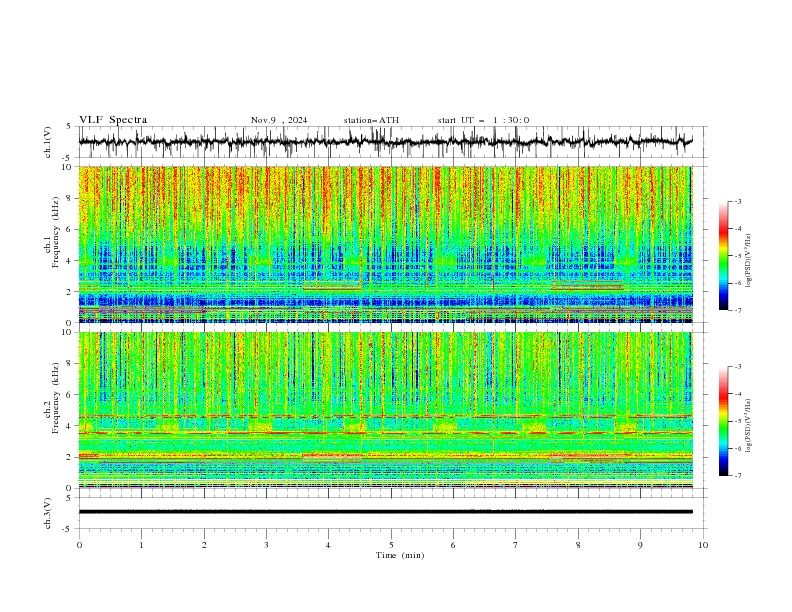The image size is (792, 612).
Task: Click the 'VLF Spectra' plot title
Action: point(113,120)
